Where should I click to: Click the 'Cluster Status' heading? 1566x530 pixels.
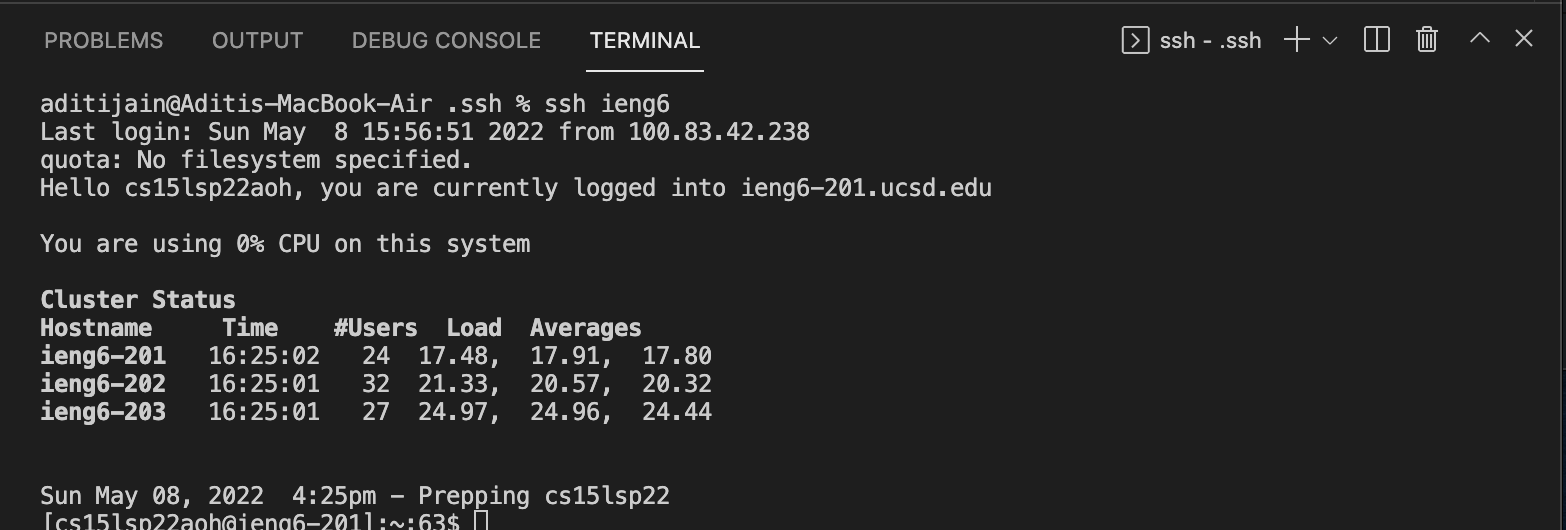tap(138, 300)
